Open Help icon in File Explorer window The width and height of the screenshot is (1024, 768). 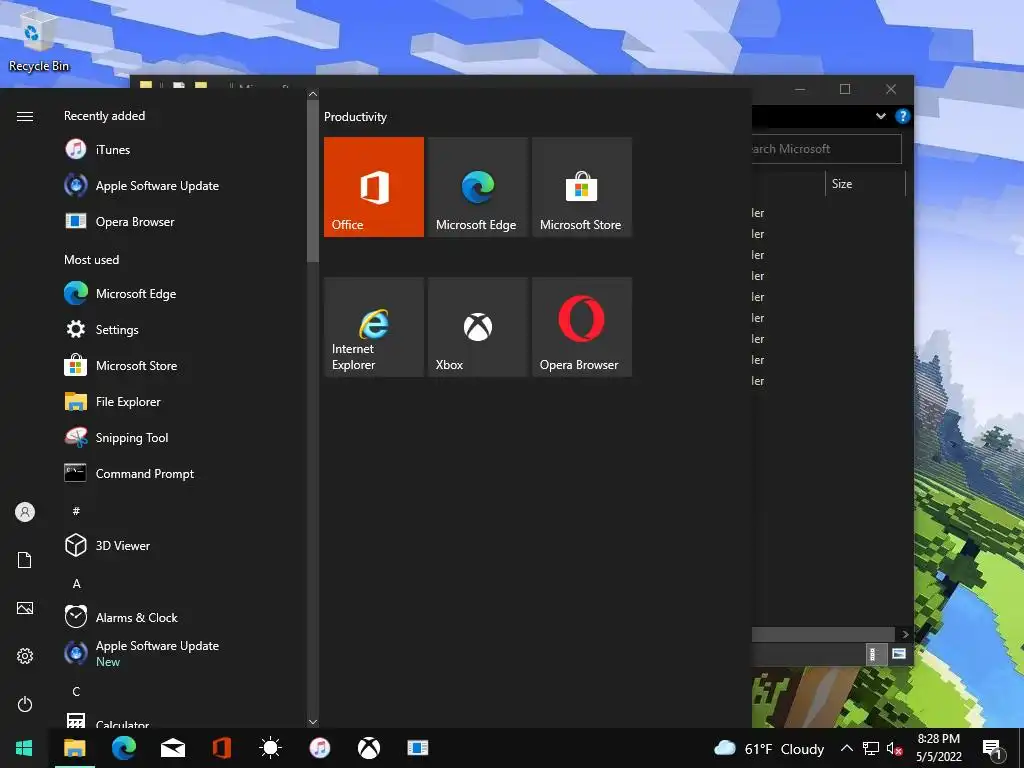pyautogui.click(x=903, y=116)
